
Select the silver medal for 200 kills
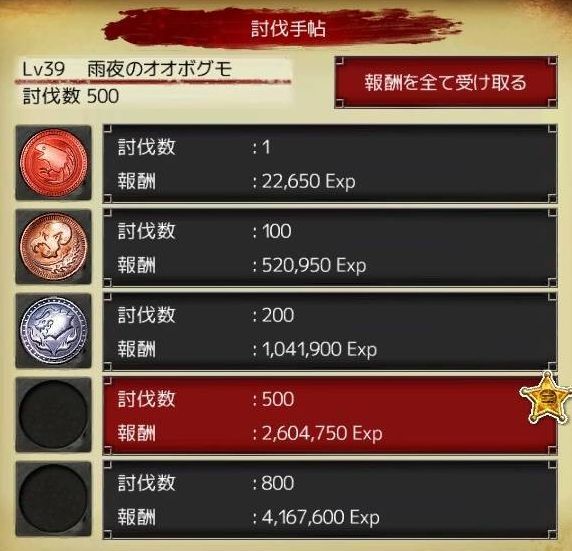click(54, 331)
